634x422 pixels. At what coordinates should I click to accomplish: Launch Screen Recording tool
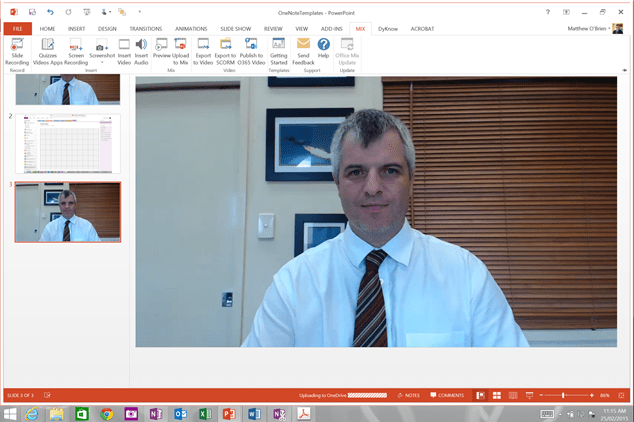pos(75,51)
